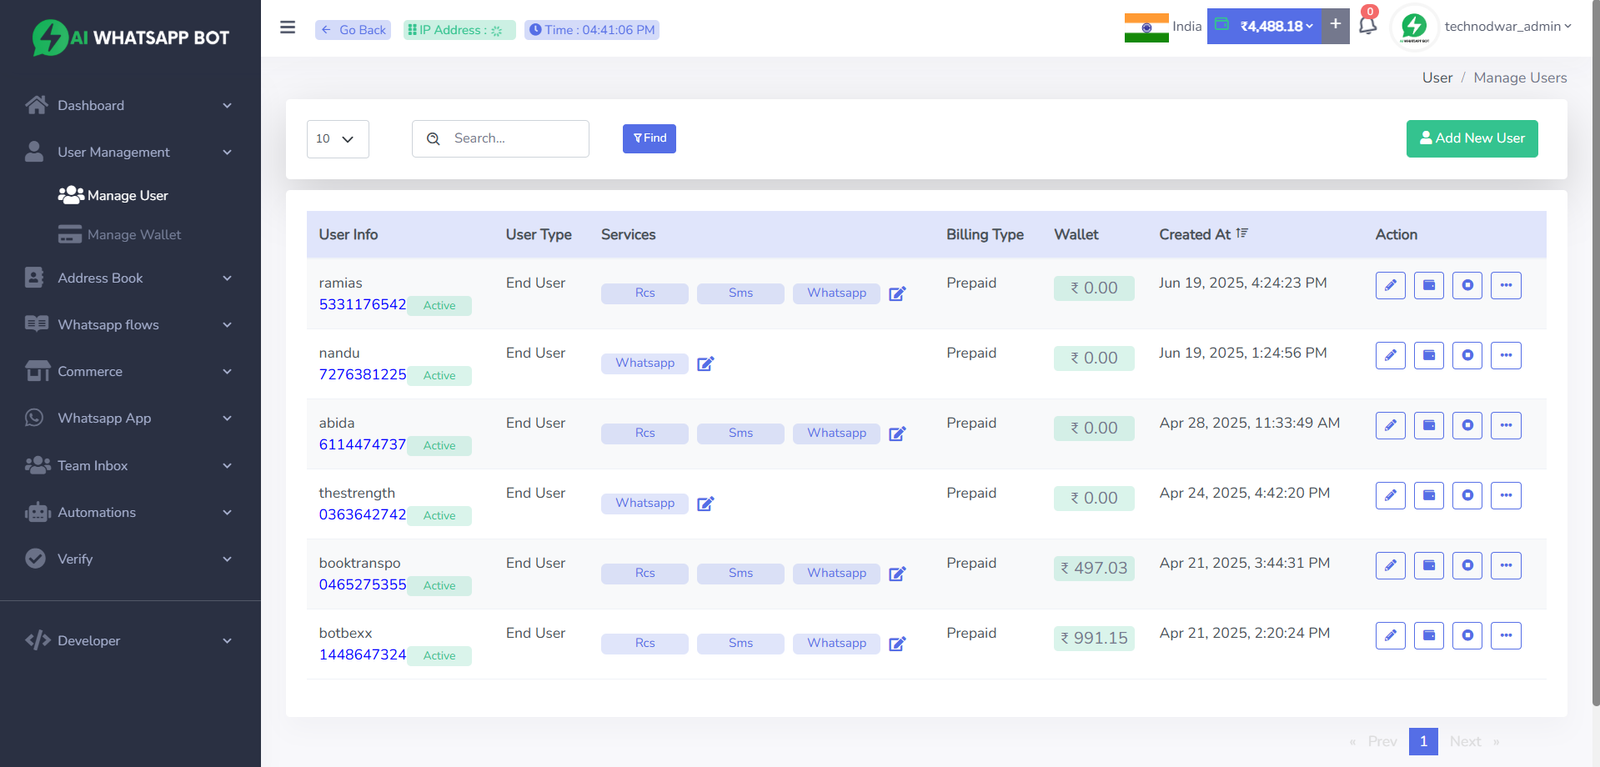
Task: Click the India flag icon
Action: [x=1146, y=27]
